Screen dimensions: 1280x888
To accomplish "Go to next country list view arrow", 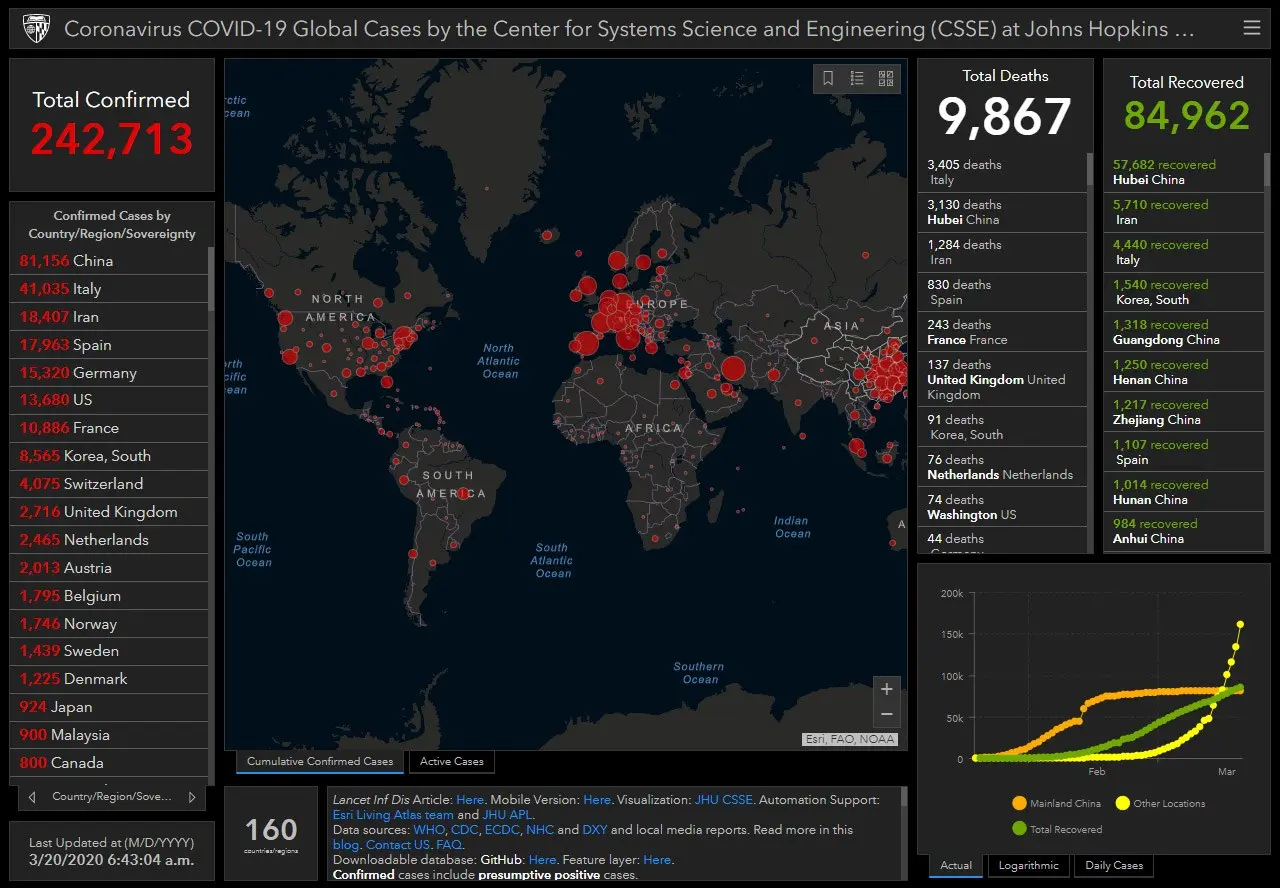I will [x=191, y=797].
